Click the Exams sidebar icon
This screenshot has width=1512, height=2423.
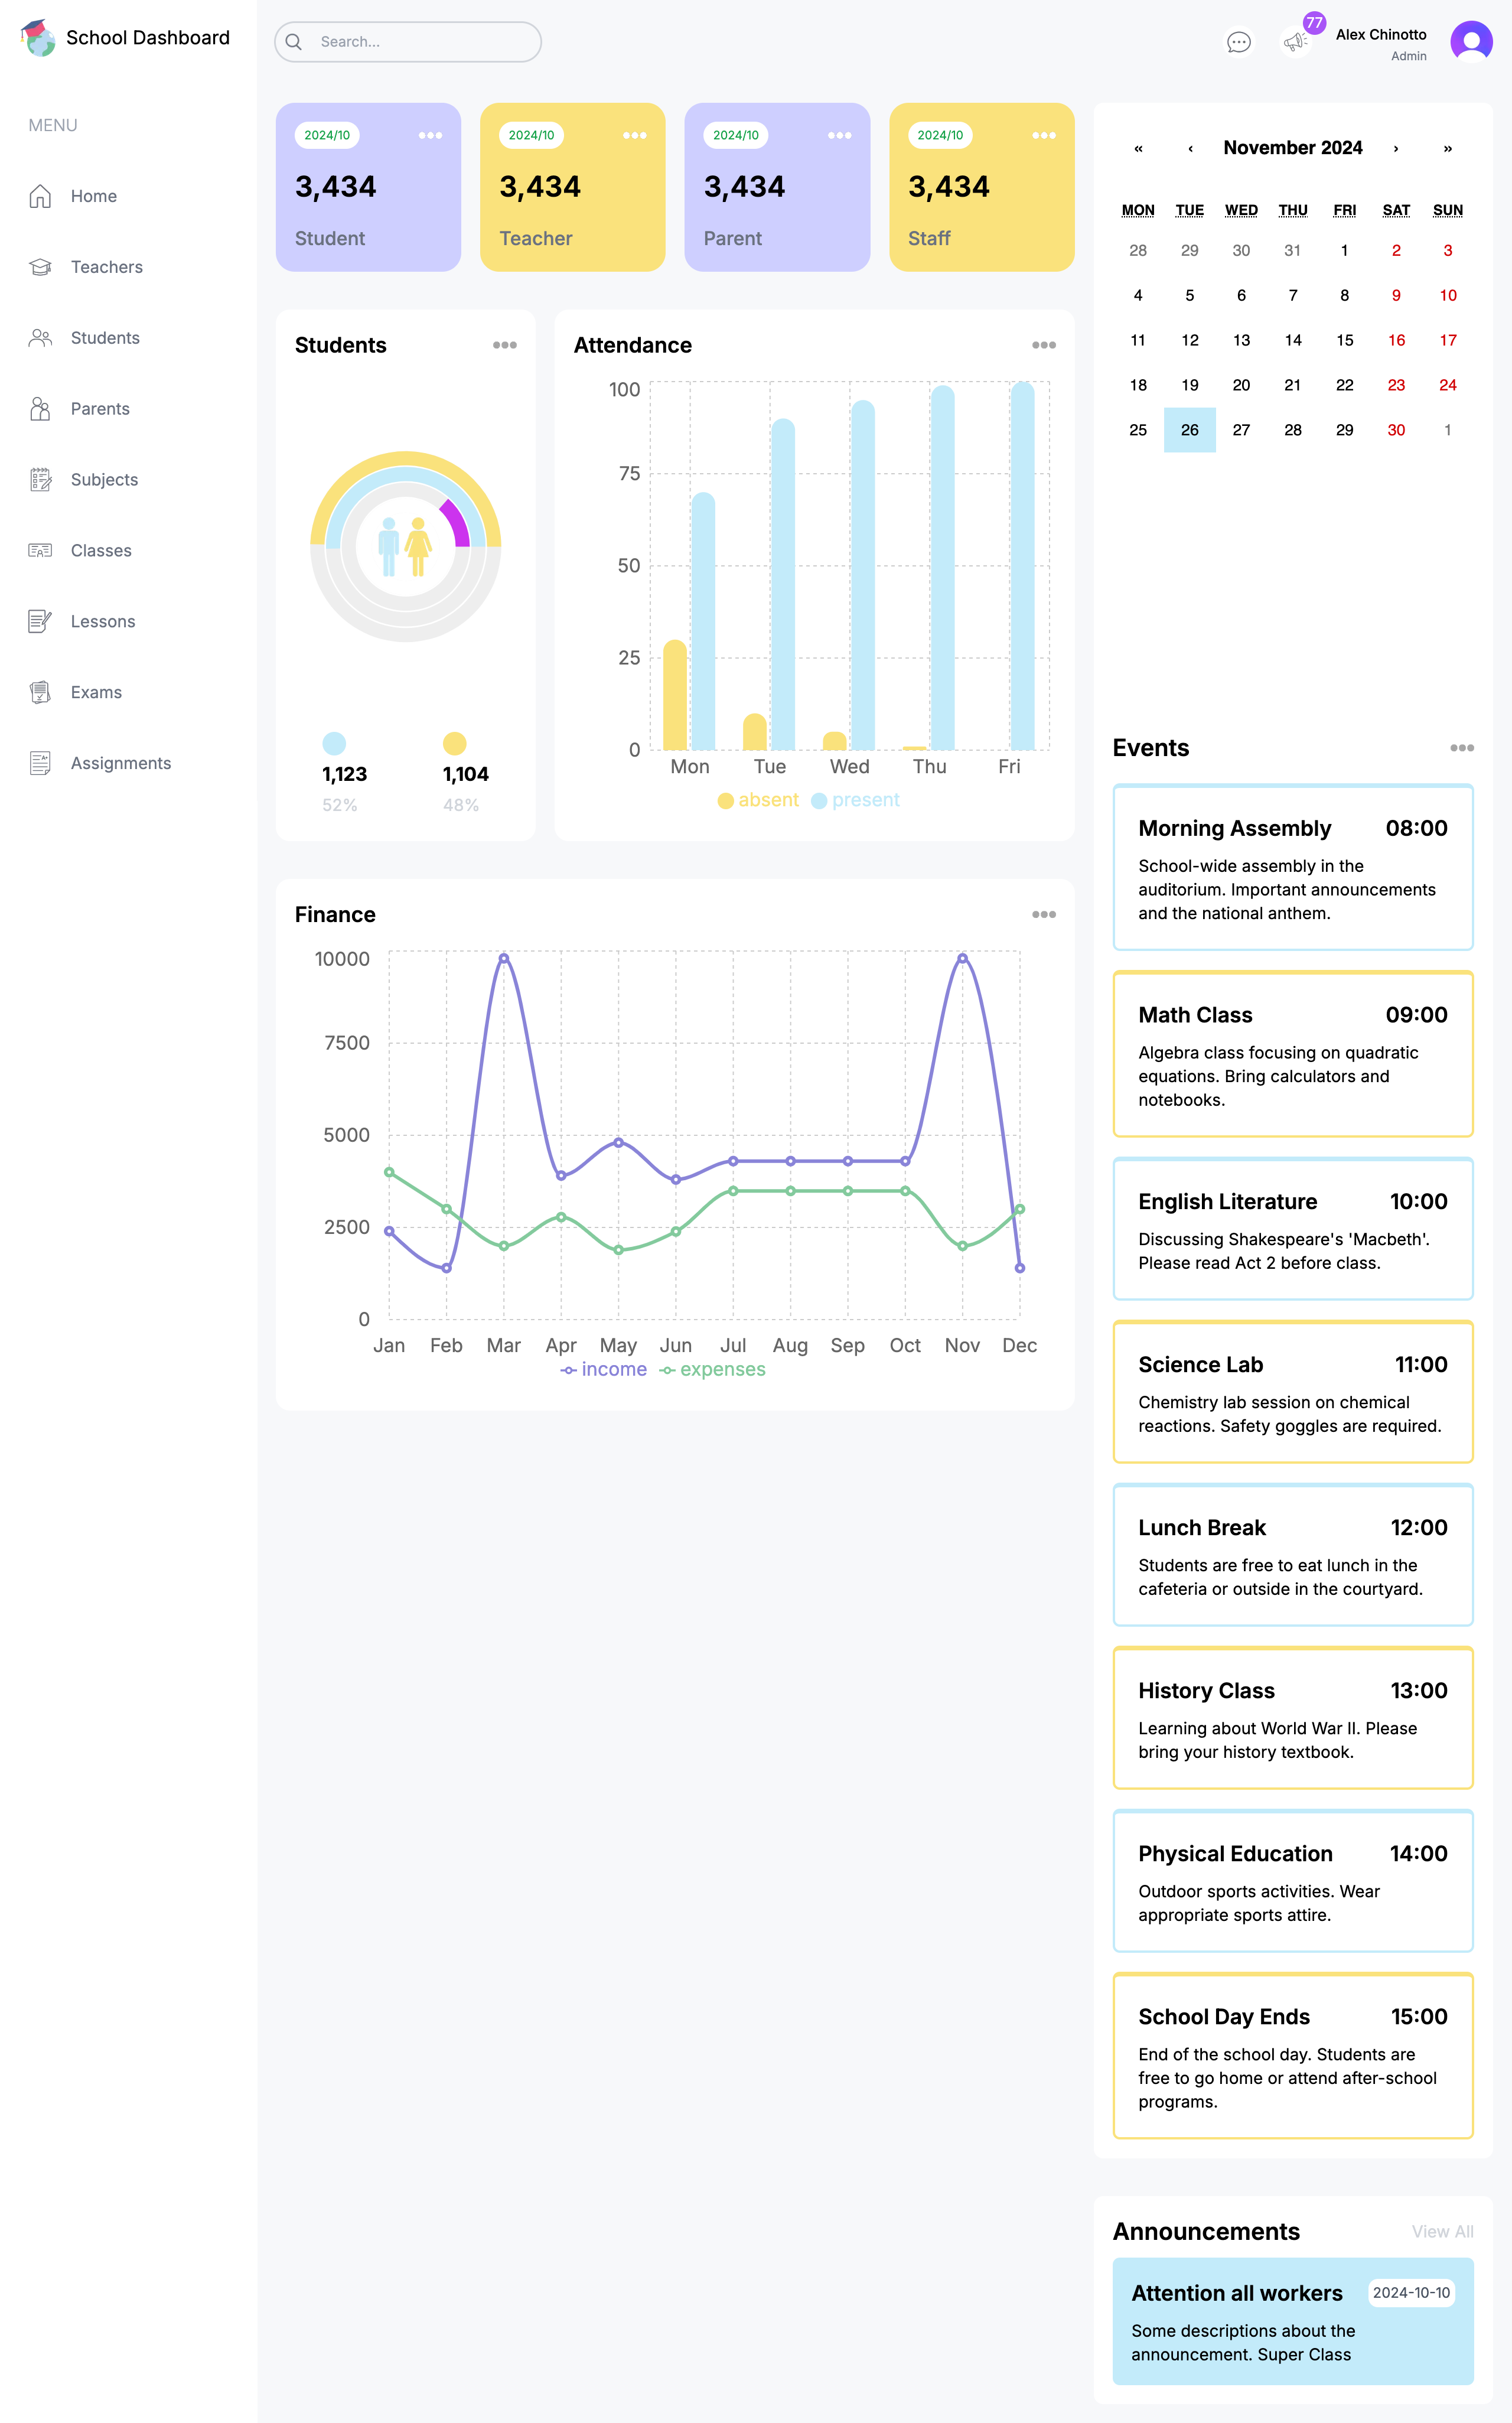[x=40, y=692]
